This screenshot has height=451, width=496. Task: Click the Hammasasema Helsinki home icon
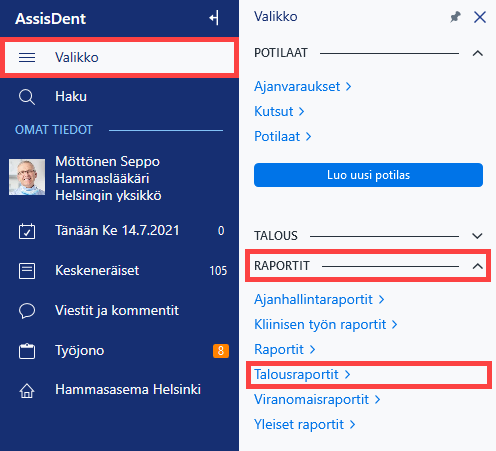(x=27, y=390)
